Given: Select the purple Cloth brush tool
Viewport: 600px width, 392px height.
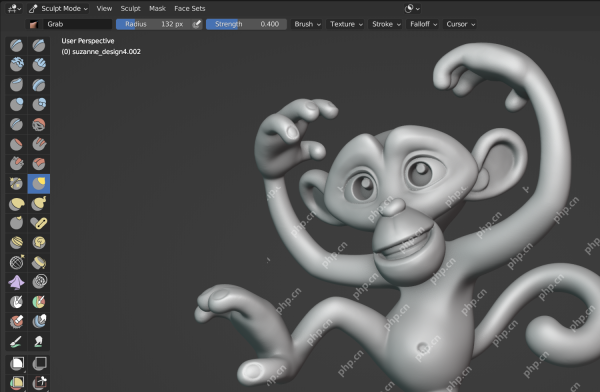Looking at the screenshot, I should (x=16, y=282).
